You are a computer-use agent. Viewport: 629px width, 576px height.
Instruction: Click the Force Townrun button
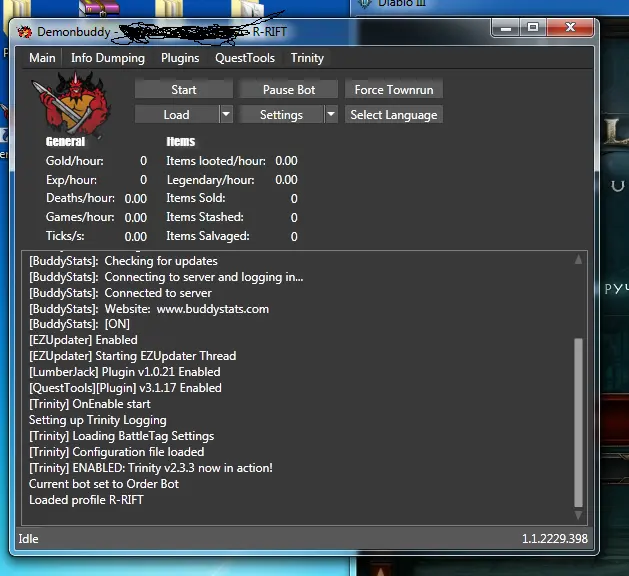(x=394, y=89)
